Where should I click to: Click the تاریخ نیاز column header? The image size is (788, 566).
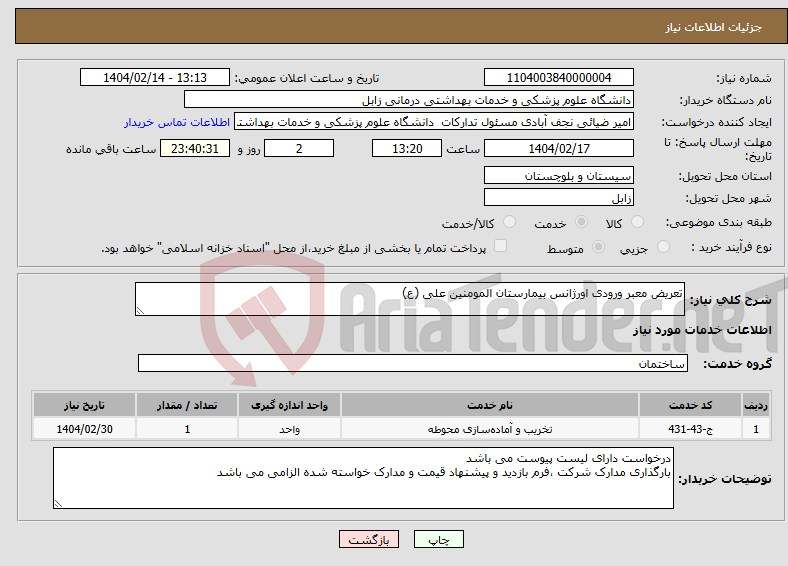coord(84,405)
